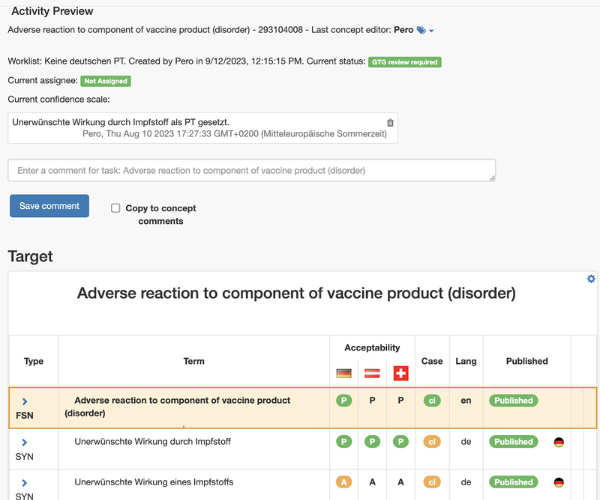Click the Swiss flag acceptability column icon
Image resolution: width=600 pixels, height=500 pixels.
pyautogui.click(x=401, y=373)
